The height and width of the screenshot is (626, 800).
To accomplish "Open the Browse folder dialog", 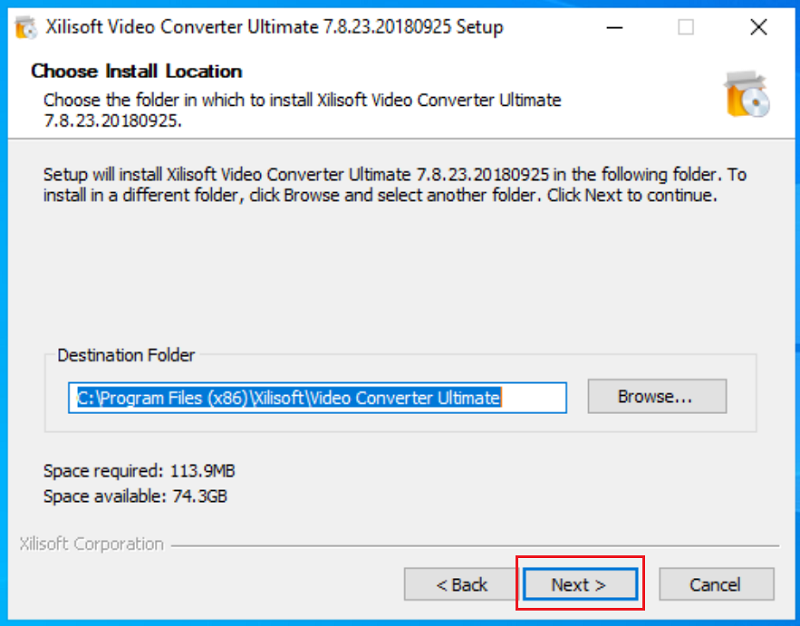I will pyautogui.click(x=656, y=396).
